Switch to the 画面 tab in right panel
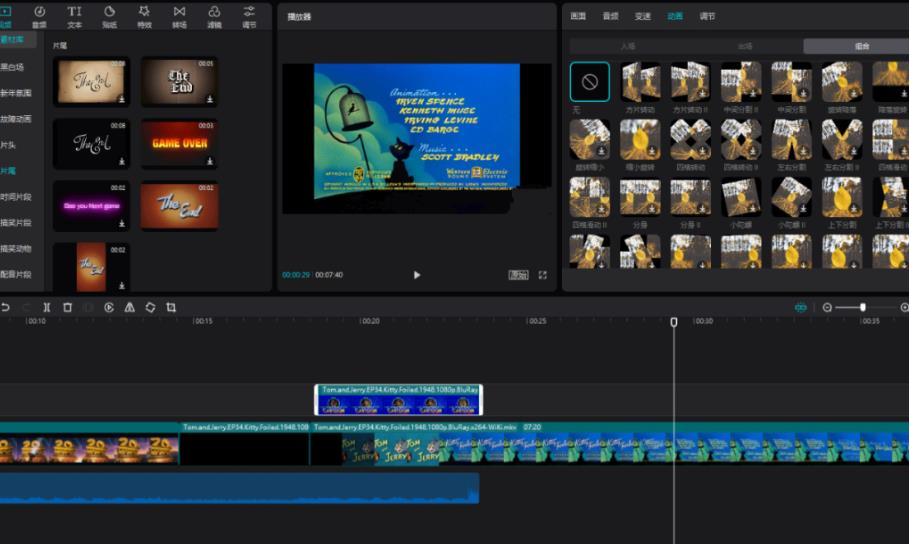909x544 pixels. point(578,16)
